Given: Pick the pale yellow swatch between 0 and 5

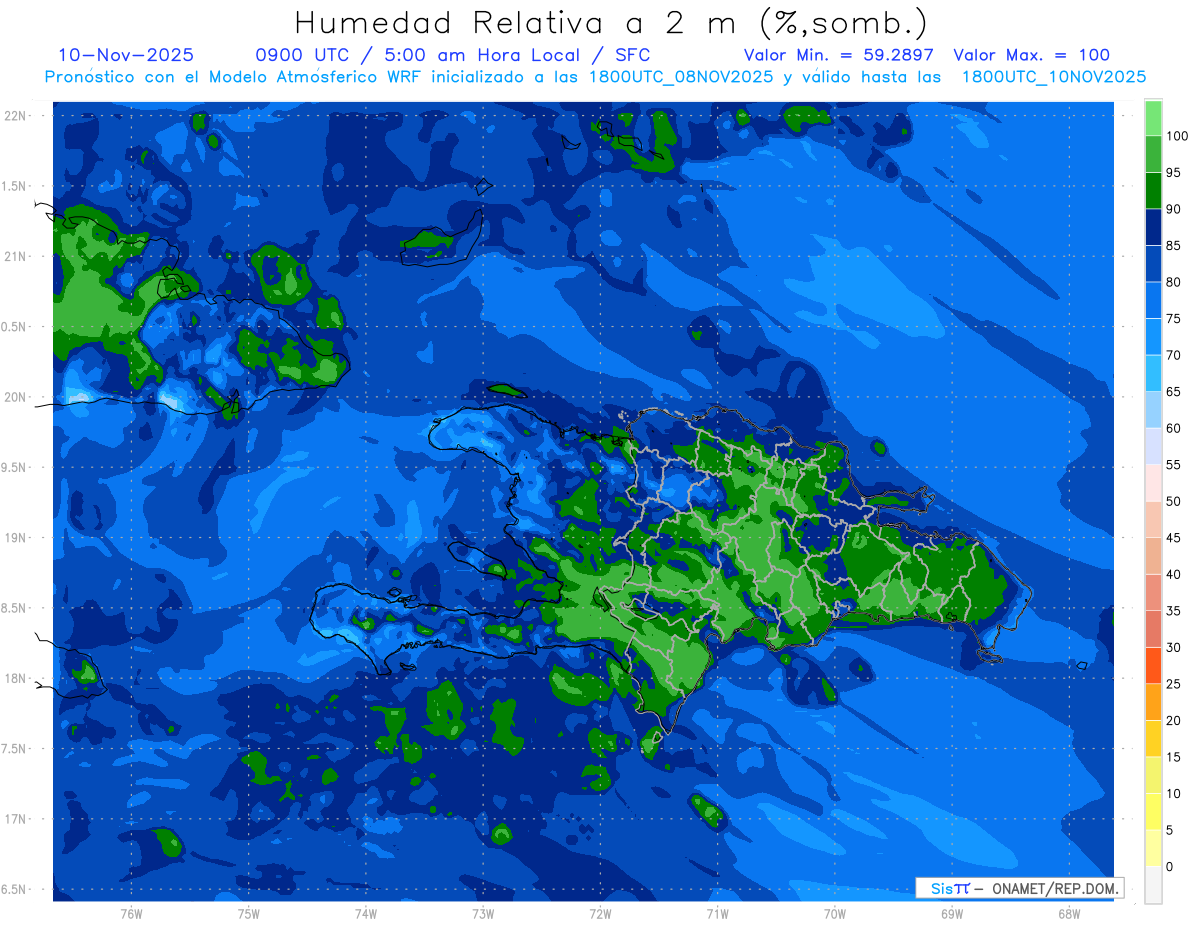Looking at the screenshot, I should pyautogui.click(x=1153, y=848).
